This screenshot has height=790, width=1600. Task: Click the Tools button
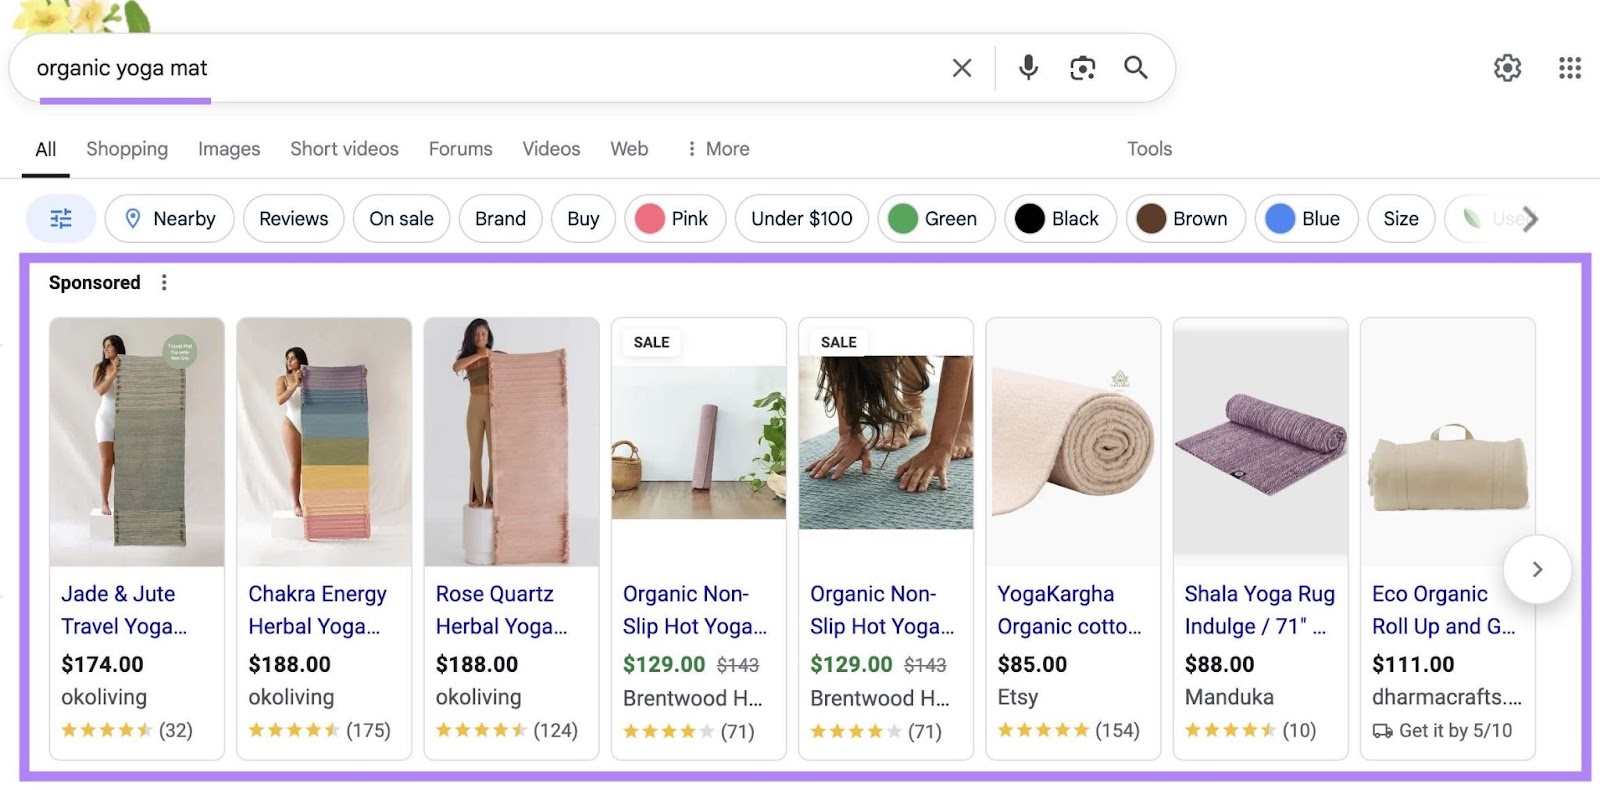1148,148
